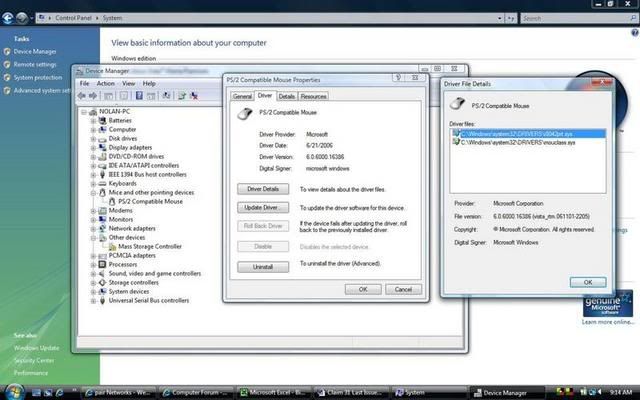This screenshot has width=640, height=400.
Task: Click the shield icon beside Remote settings
Action: click(x=7, y=64)
